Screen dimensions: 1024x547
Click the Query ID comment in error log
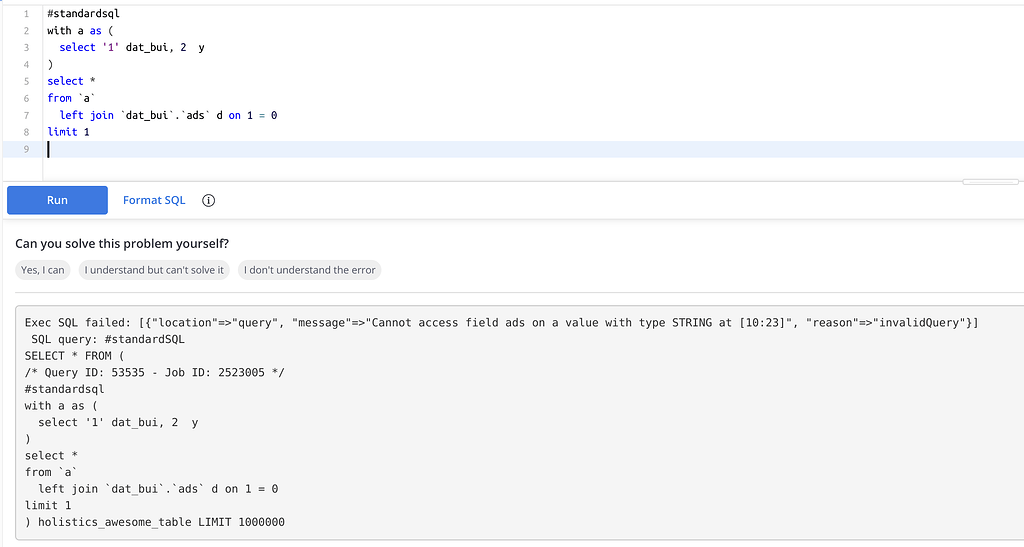tap(155, 373)
